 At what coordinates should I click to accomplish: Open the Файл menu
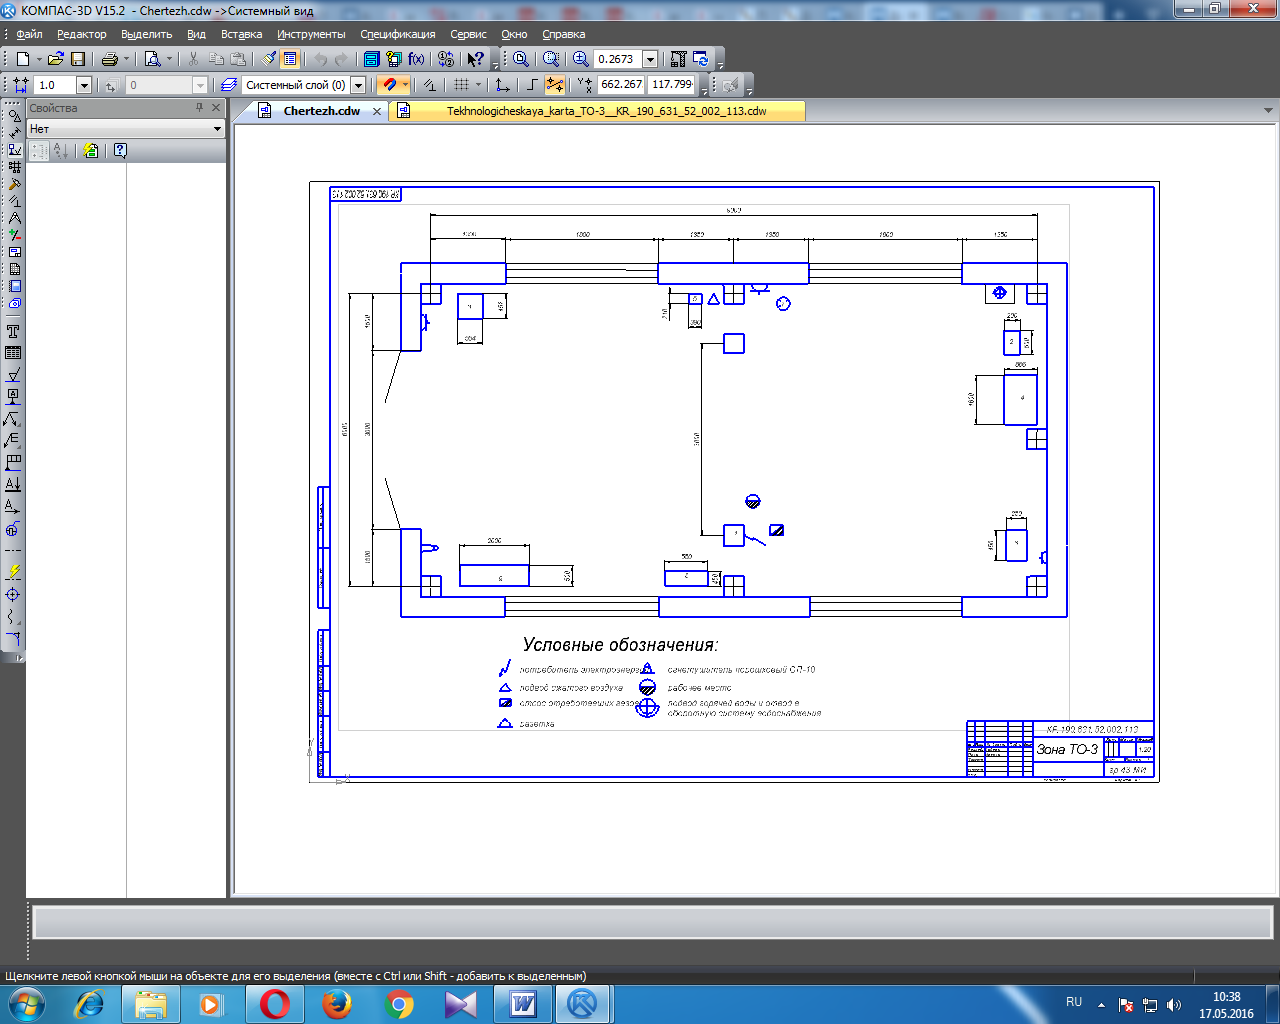tap(29, 34)
